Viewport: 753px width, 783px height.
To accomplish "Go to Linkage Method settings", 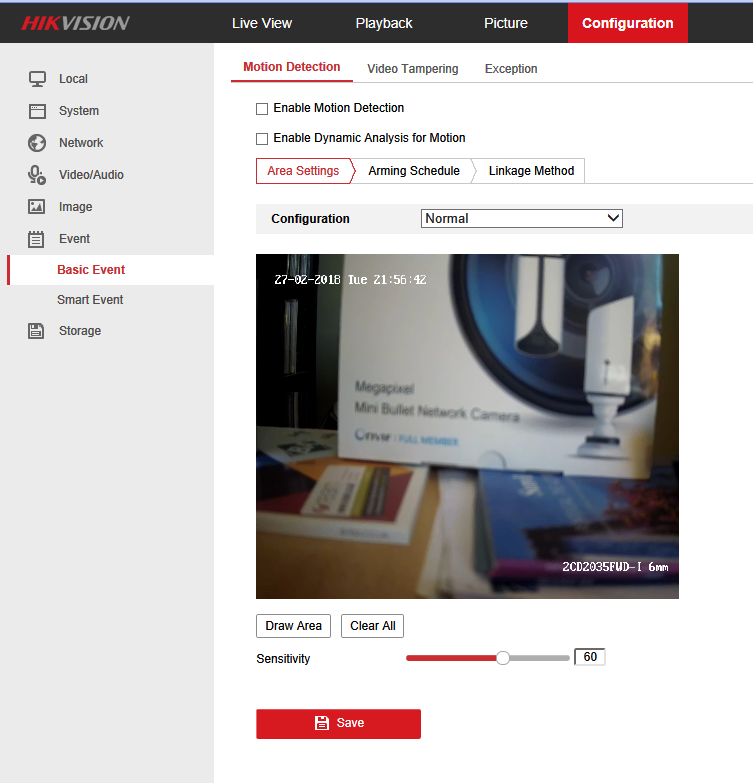I will pos(531,171).
